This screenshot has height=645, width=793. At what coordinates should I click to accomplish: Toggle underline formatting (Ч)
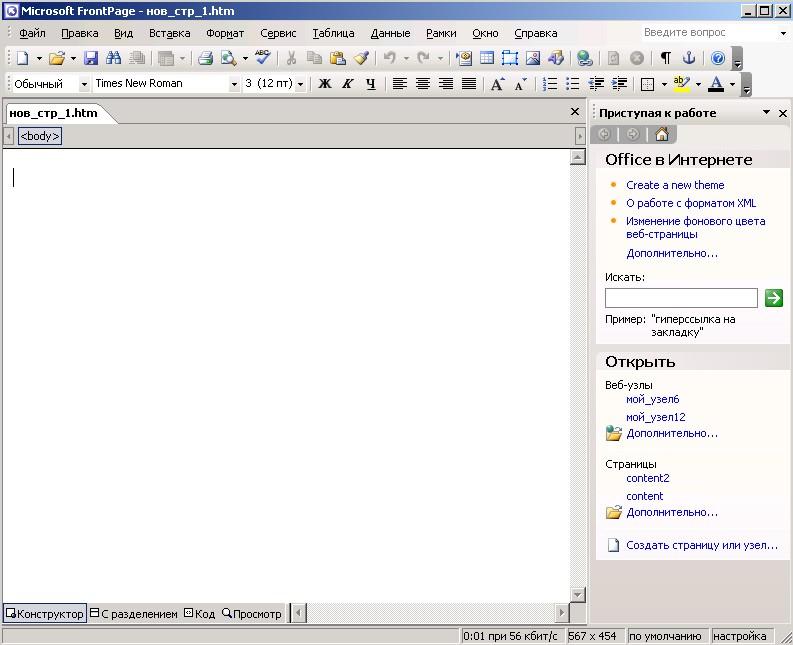(x=371, y=83)
